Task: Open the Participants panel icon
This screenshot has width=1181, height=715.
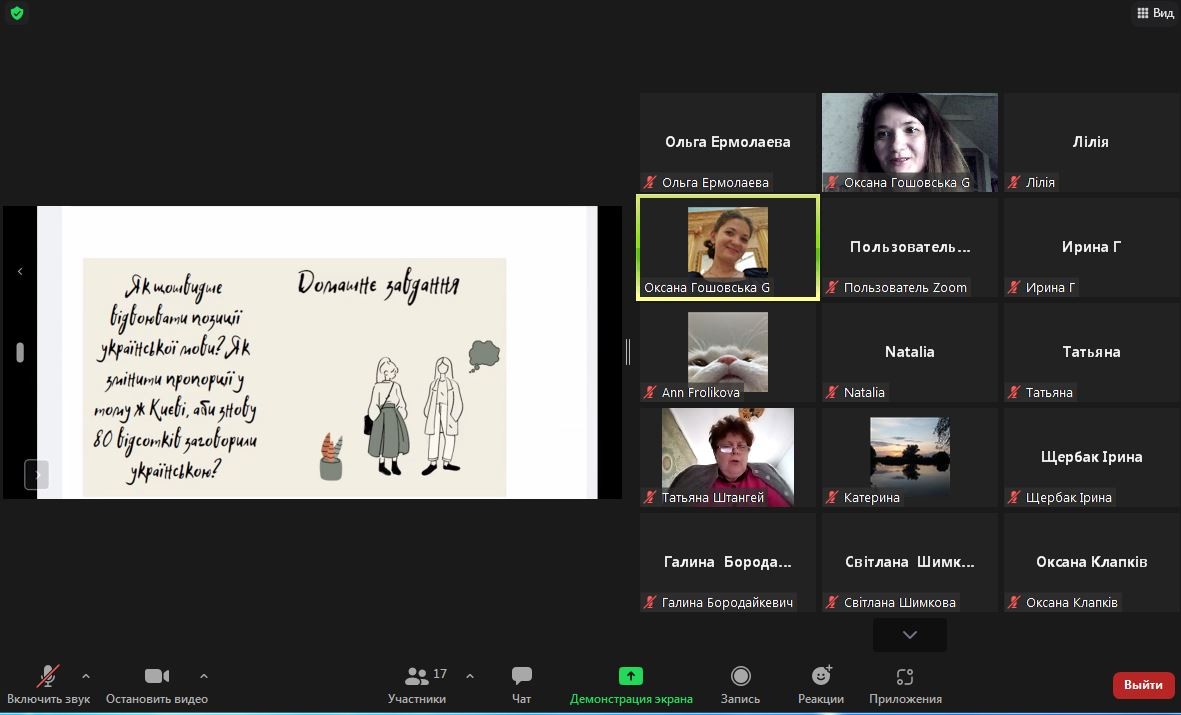Action: pyautogui.click(x=417, y=677)
